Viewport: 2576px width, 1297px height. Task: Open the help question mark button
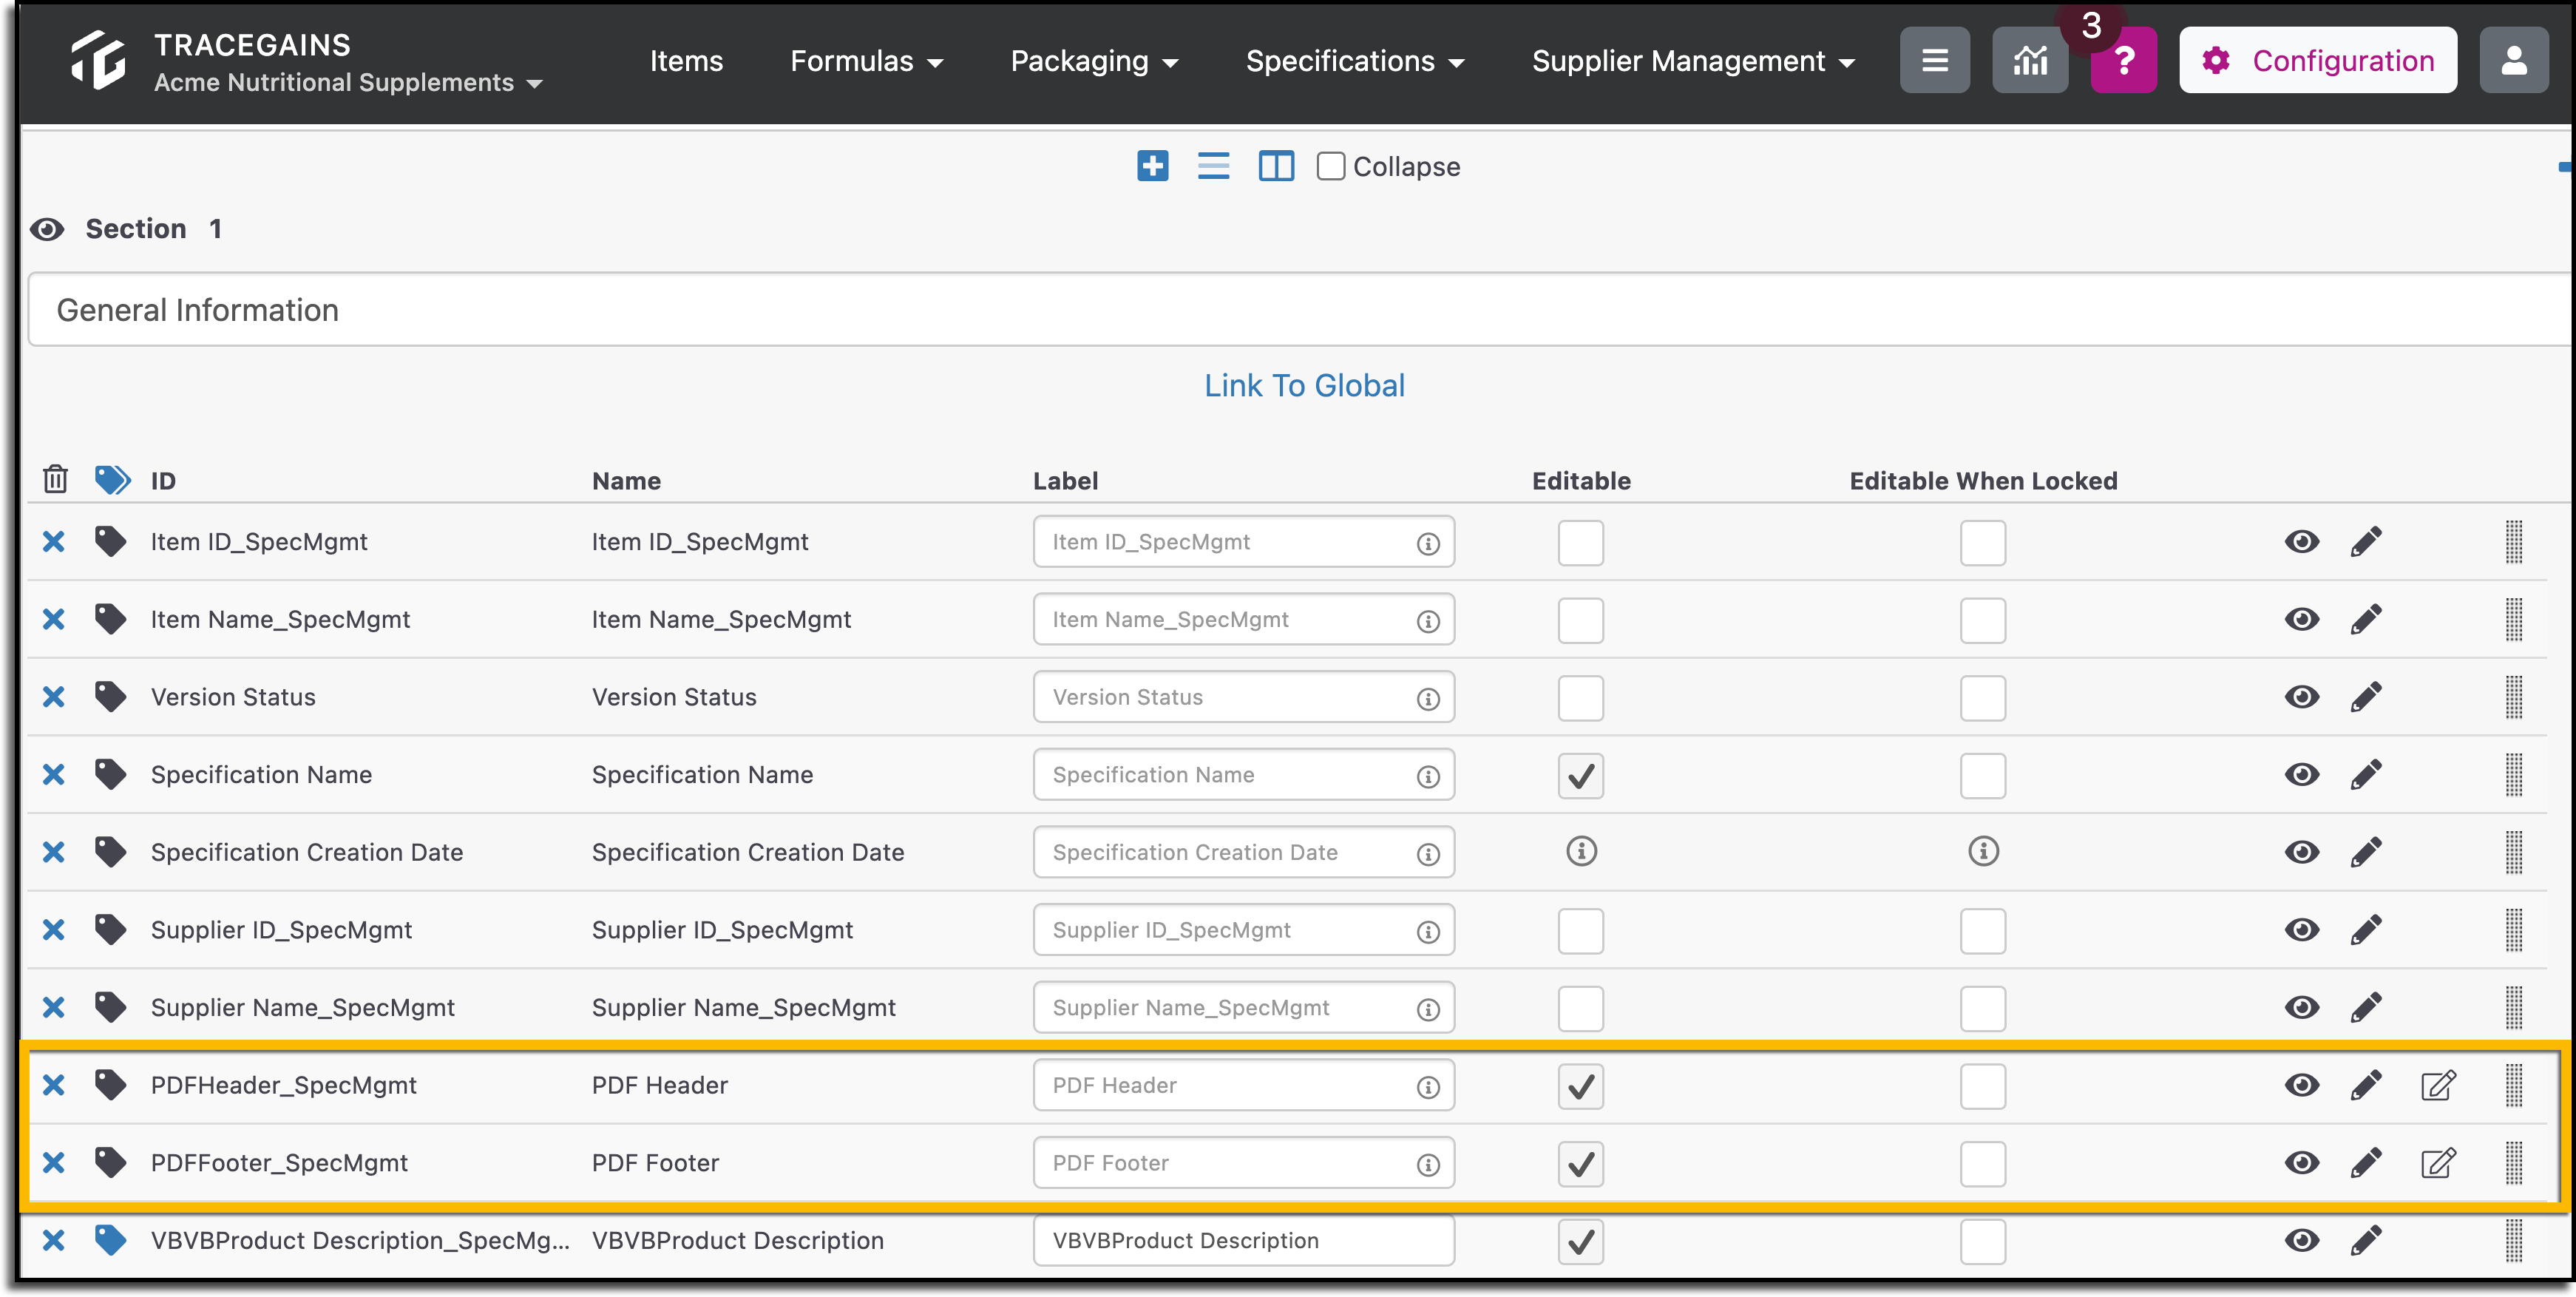pos(2123,61)
